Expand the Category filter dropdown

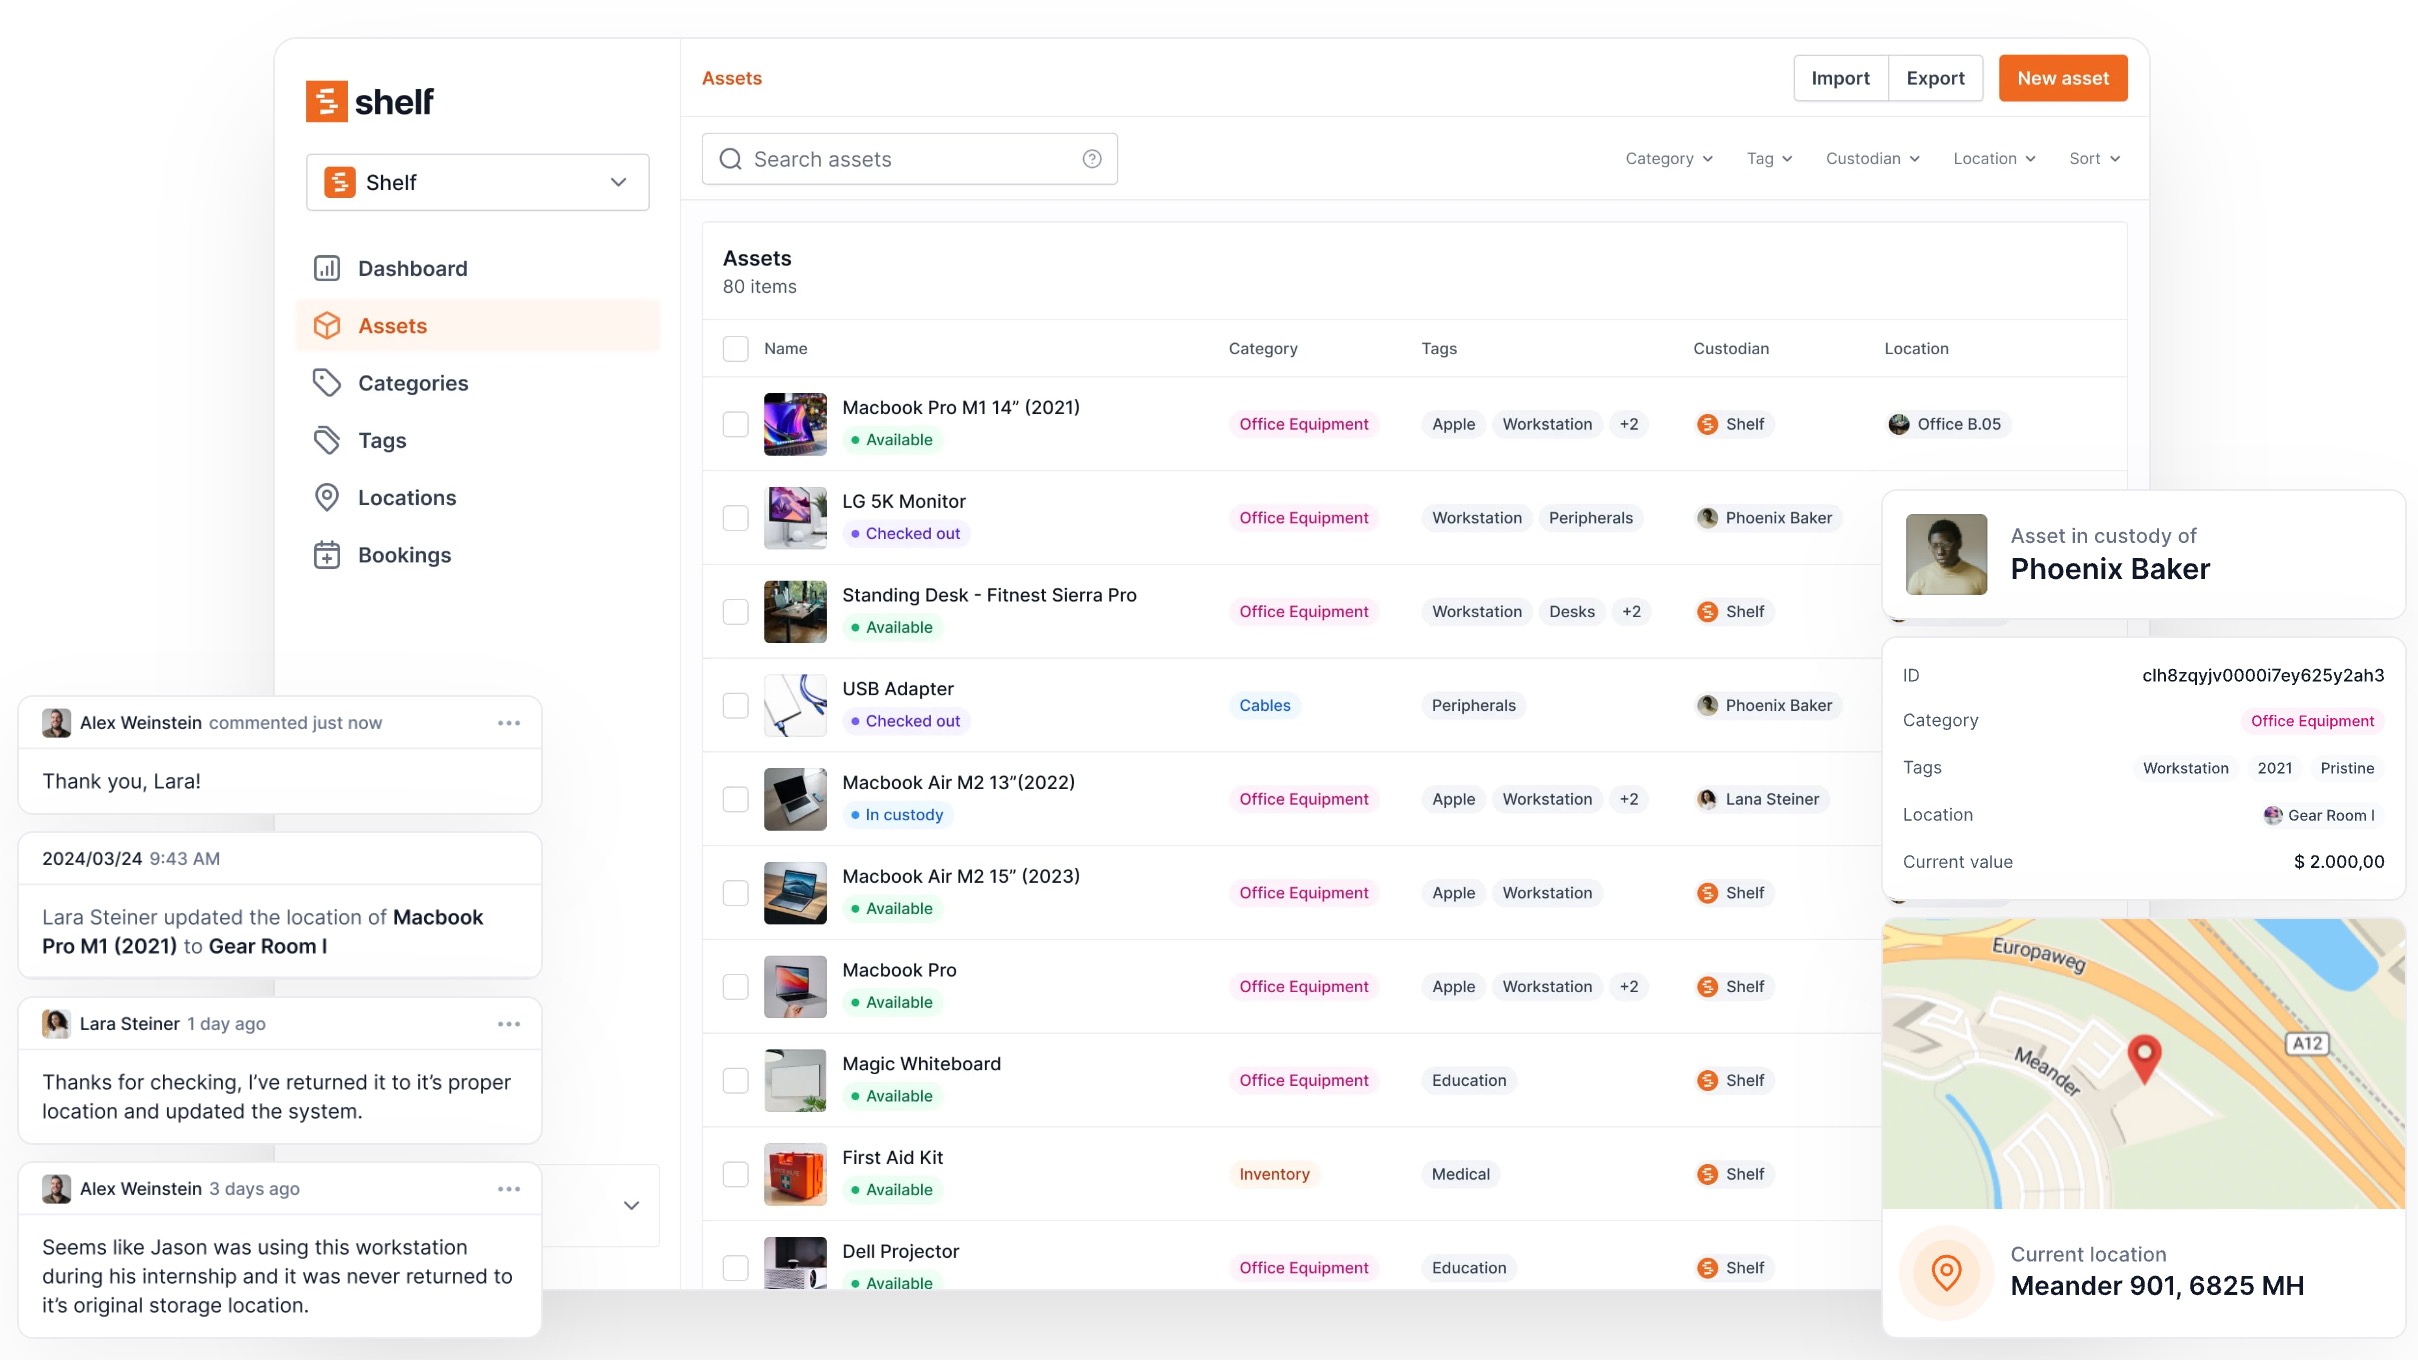[x=1668, y=159]
